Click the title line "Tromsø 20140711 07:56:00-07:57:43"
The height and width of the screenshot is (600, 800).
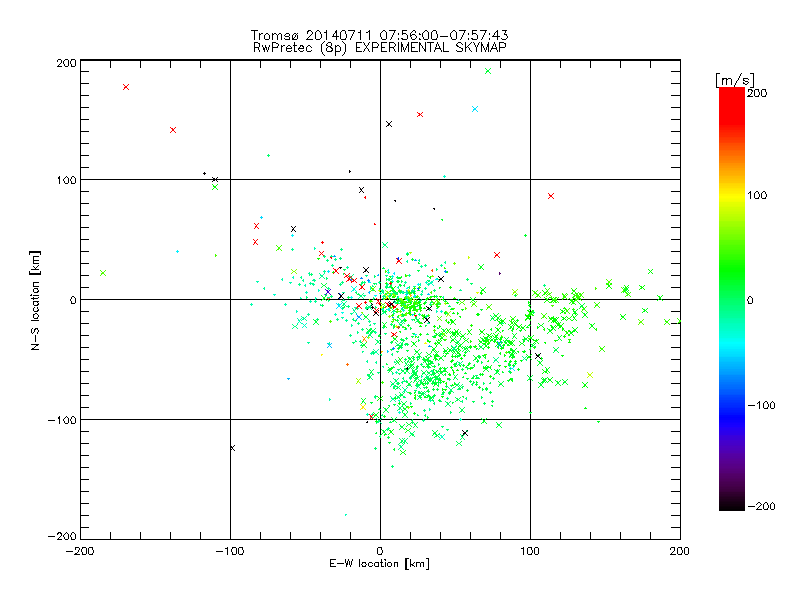(x=379, y=35)
